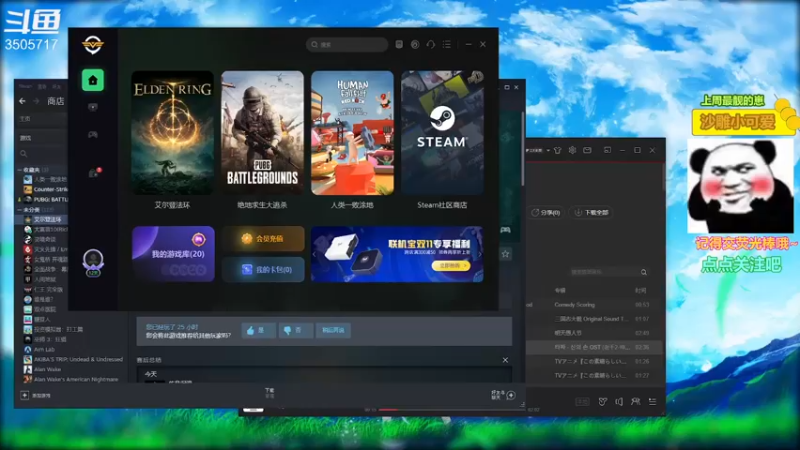Click the second sidebar icon below home
Viewport: 800px width, 450px height.
(x=92, y=107)
